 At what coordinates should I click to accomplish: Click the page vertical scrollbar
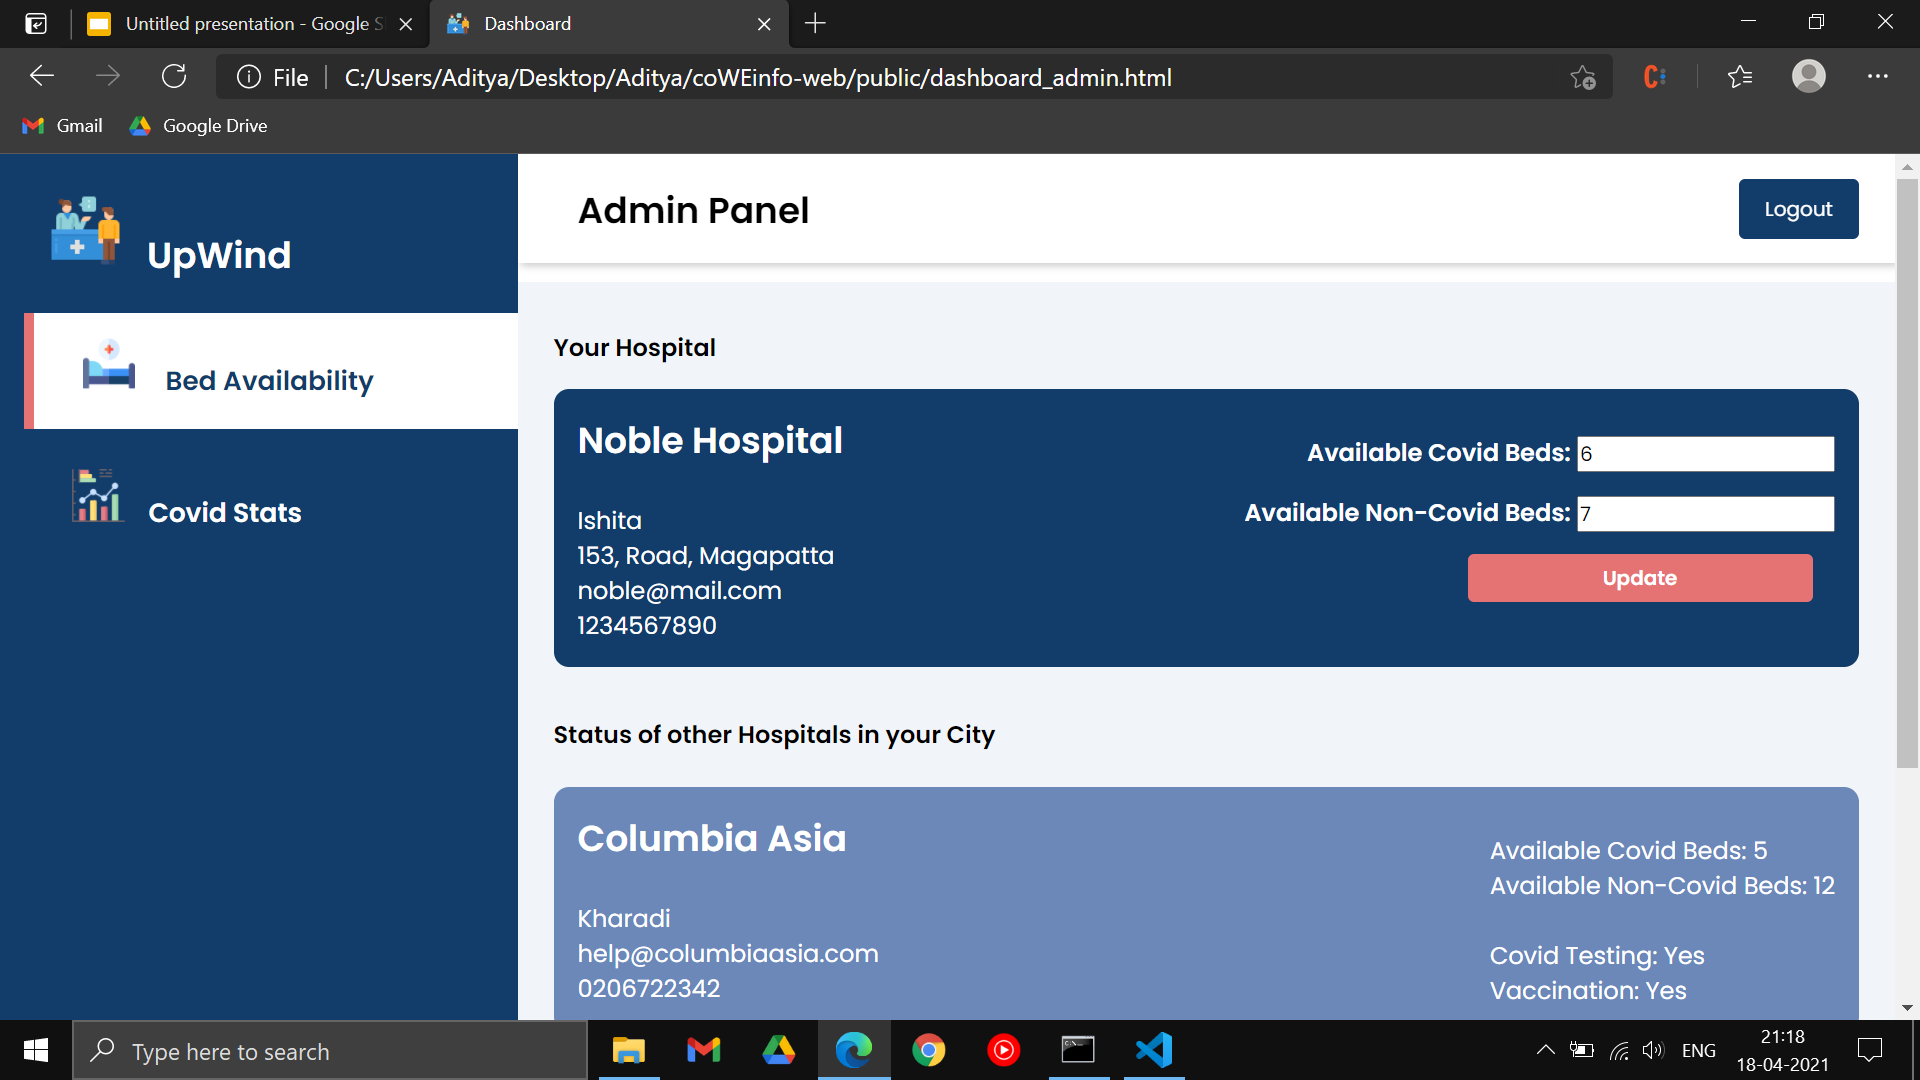[1907, 470]
